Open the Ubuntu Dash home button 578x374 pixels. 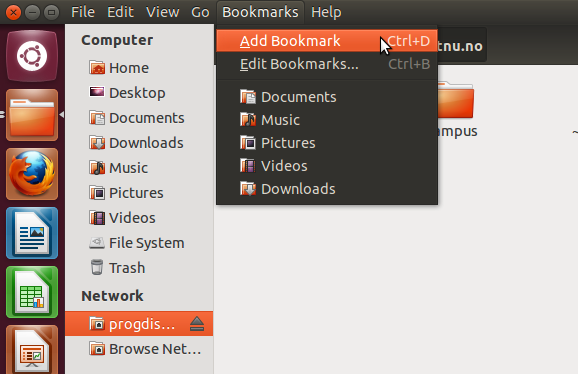coord(32,56)
